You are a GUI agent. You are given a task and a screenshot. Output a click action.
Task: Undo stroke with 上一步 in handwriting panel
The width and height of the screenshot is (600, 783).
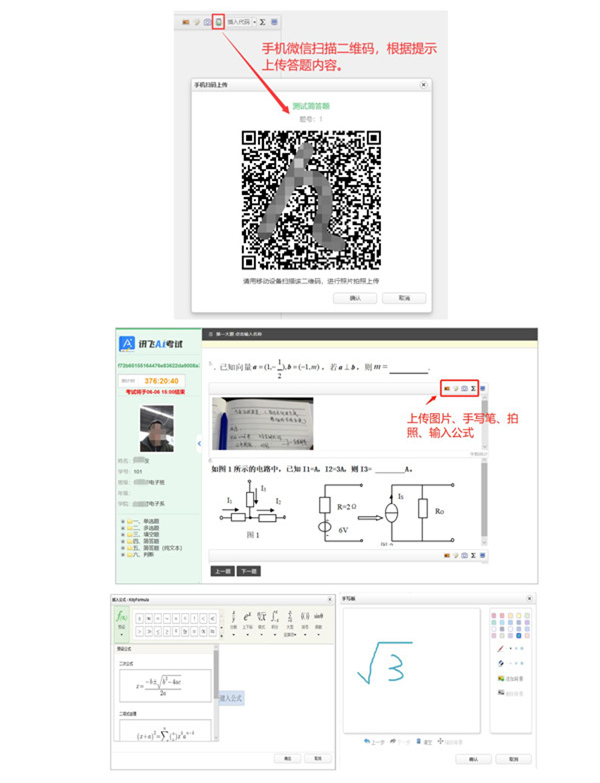coord(373,742)
